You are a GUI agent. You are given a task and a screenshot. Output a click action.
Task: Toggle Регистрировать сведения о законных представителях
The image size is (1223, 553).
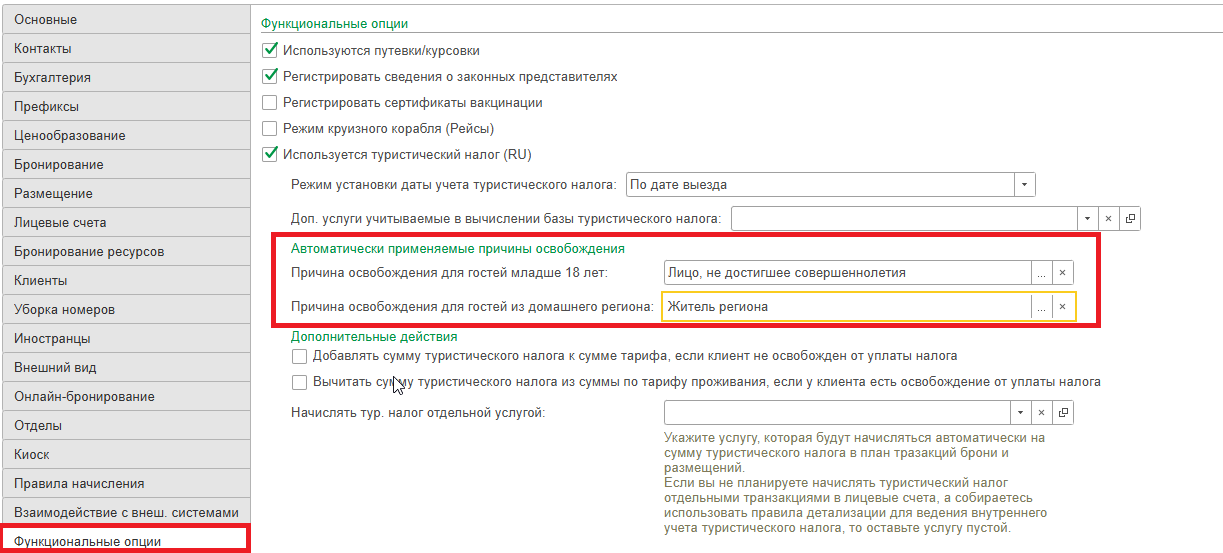[269, 76]
